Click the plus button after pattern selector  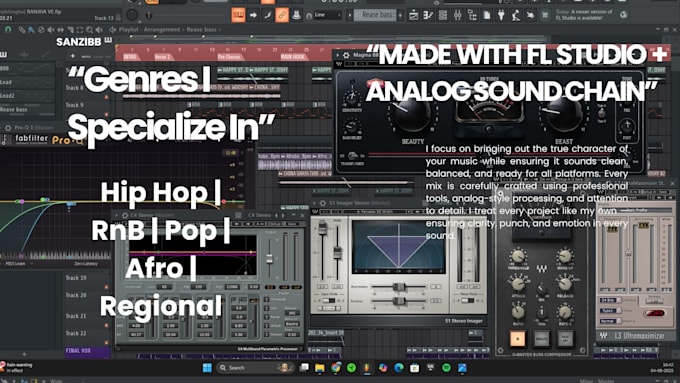pos(400,16)
